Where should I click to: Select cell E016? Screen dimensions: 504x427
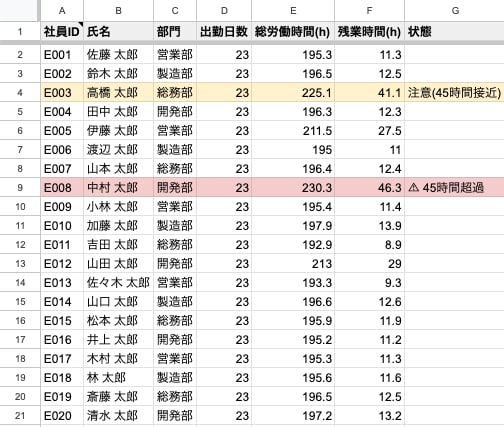click(x=62, y=339)
